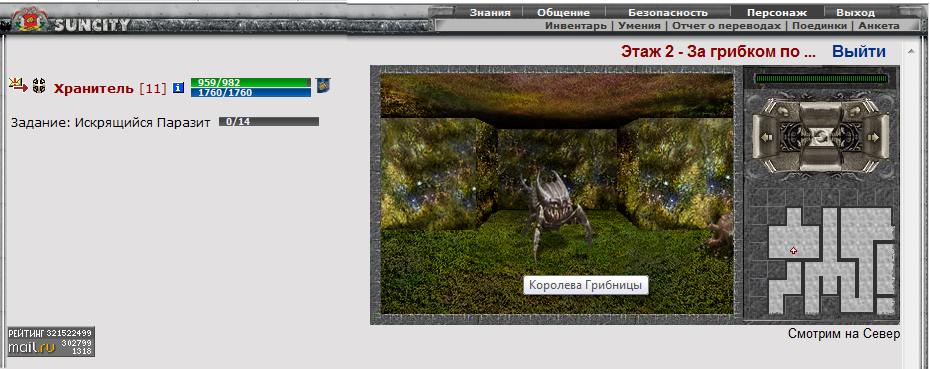The height and width of the screenshot is (369, 930).
Task: Attack the Королева Грибницы monster
Action: 556,215
